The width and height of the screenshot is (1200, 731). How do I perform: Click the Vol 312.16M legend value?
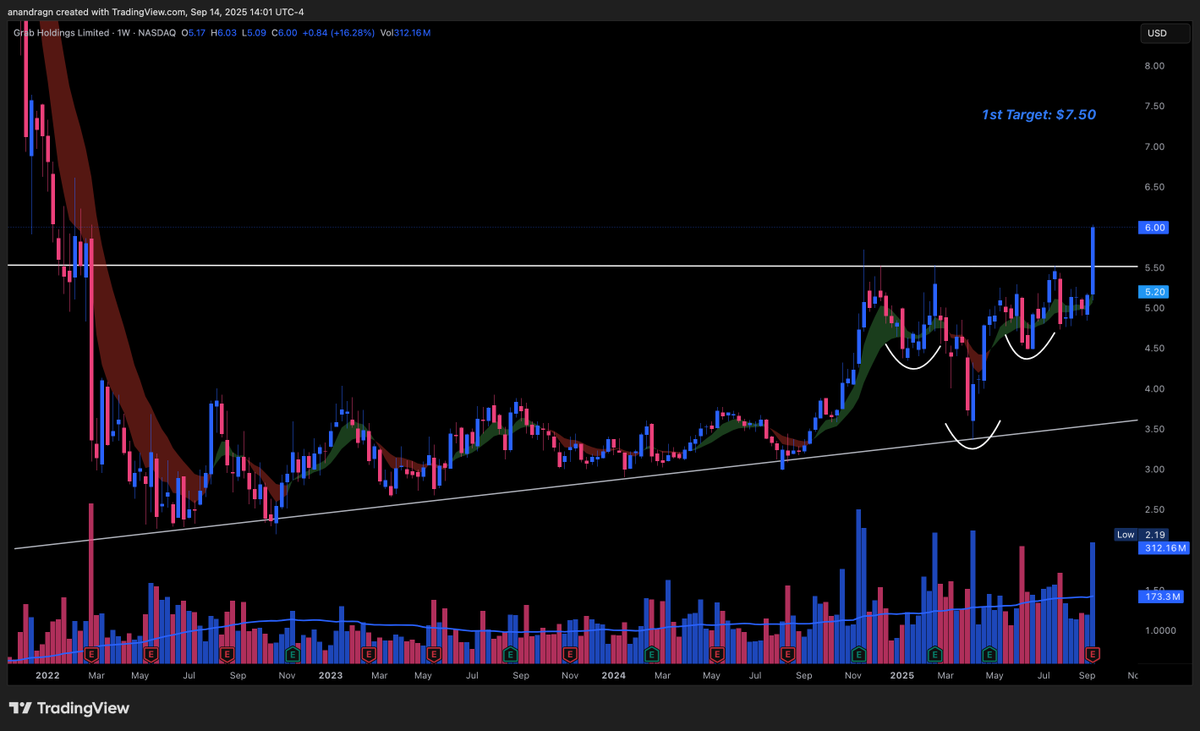[404, 33]
